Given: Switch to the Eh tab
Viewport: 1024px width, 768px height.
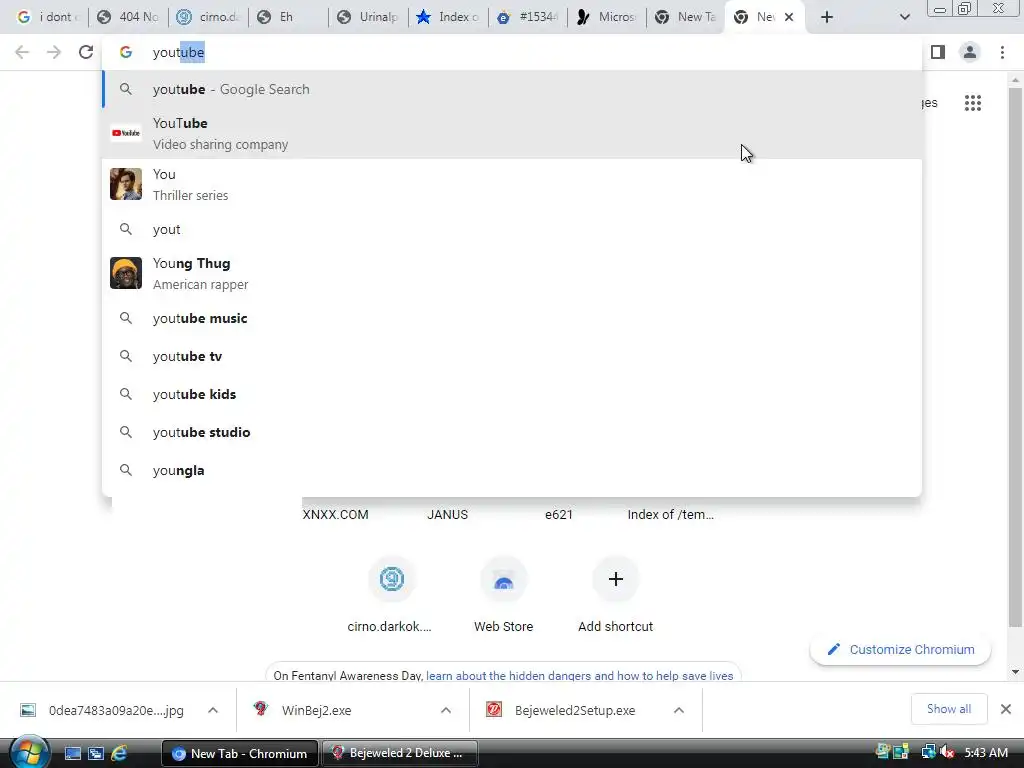Looking at the screenshot, I should [x=289, y=17].
